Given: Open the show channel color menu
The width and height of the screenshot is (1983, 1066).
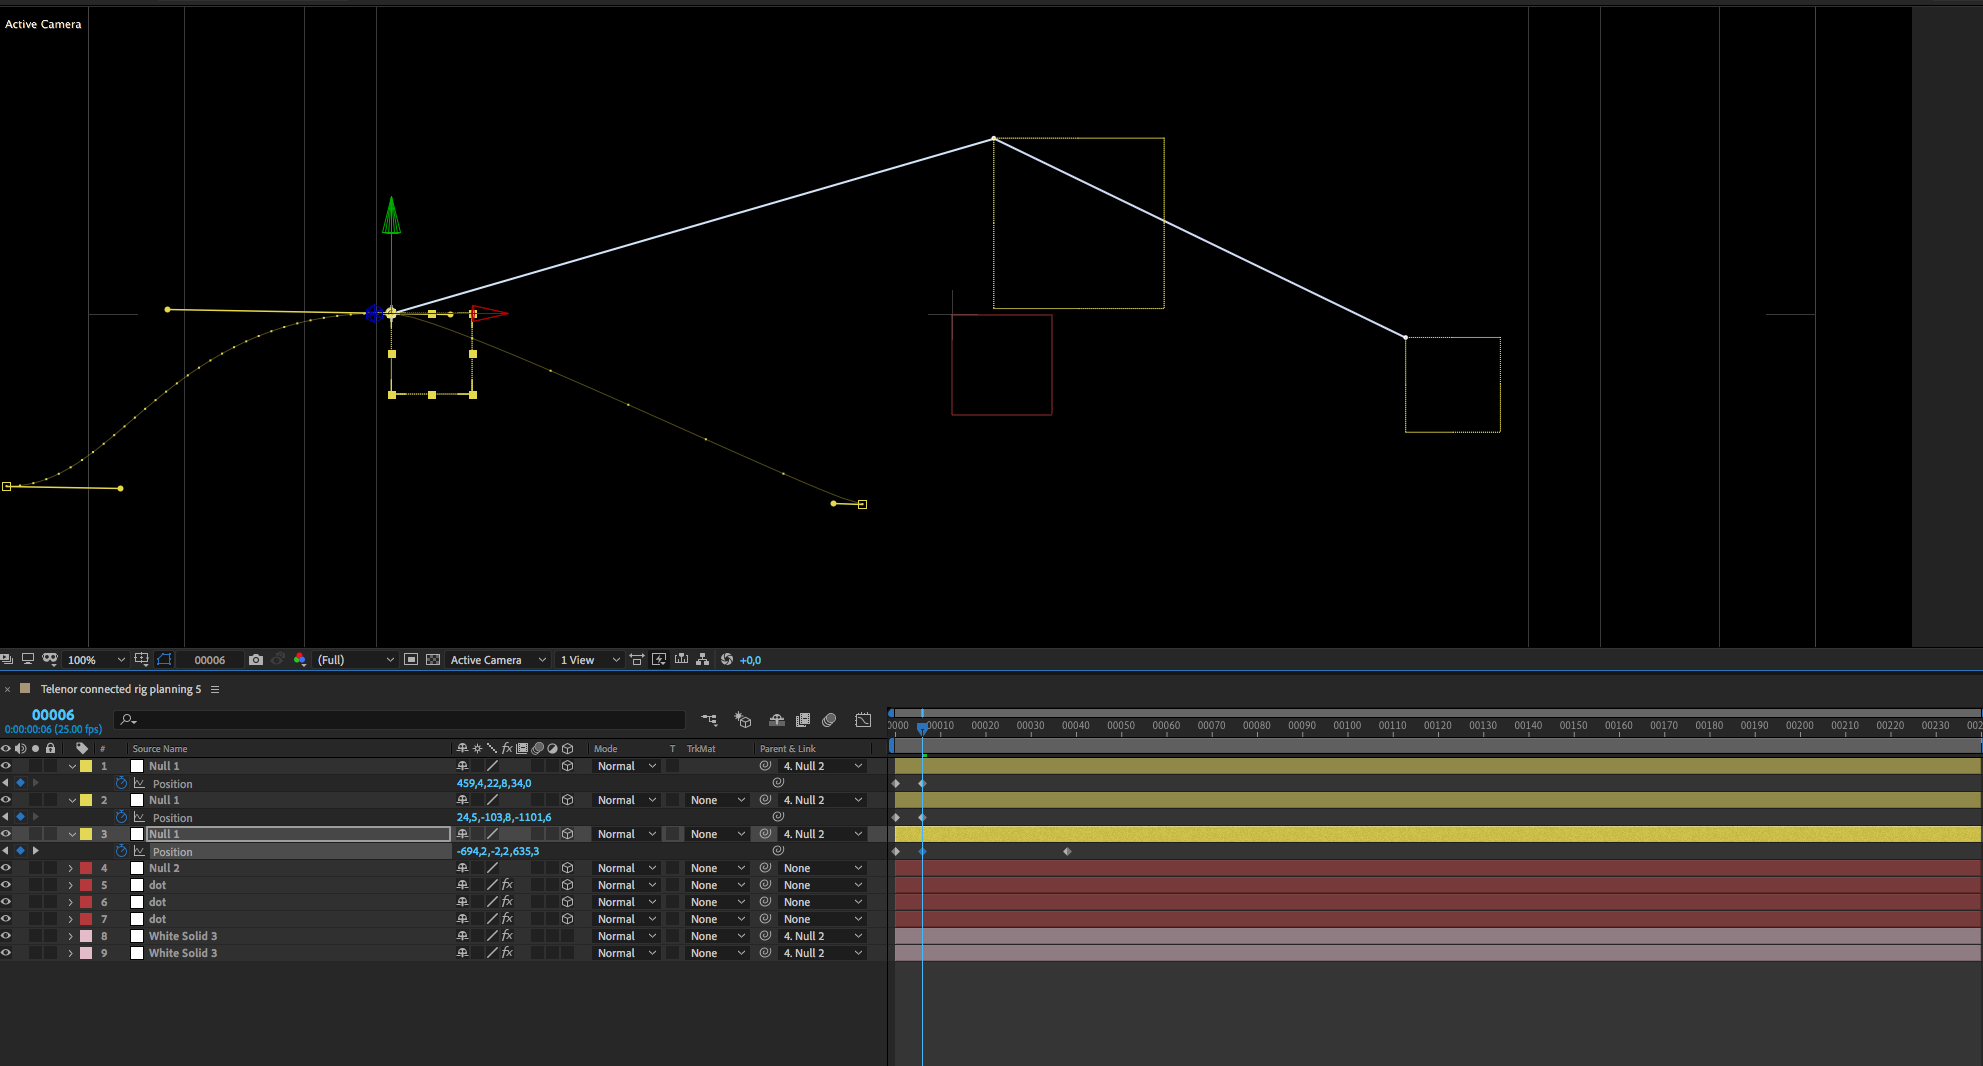Looking at the screenshot, I should coord(300,660).
